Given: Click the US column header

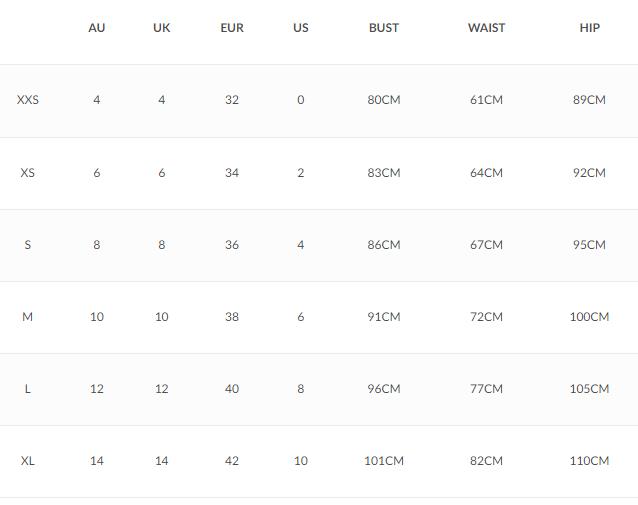Looking at the screenshot, I should click(x=301, y=28).
